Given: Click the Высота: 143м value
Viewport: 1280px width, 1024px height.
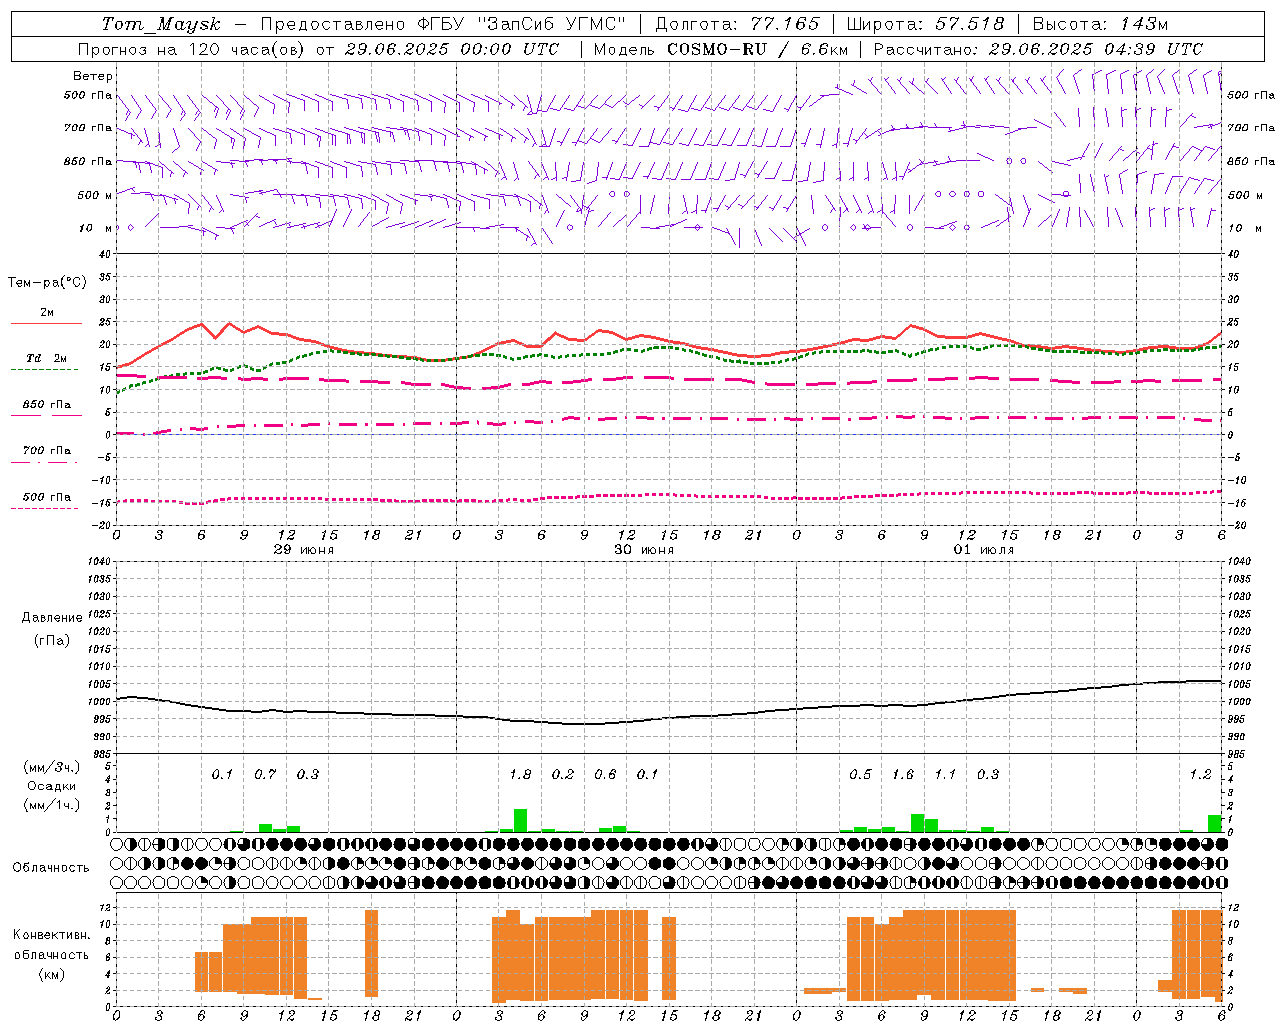Looking at the screenshot, I should click(x=1100, y=24).
